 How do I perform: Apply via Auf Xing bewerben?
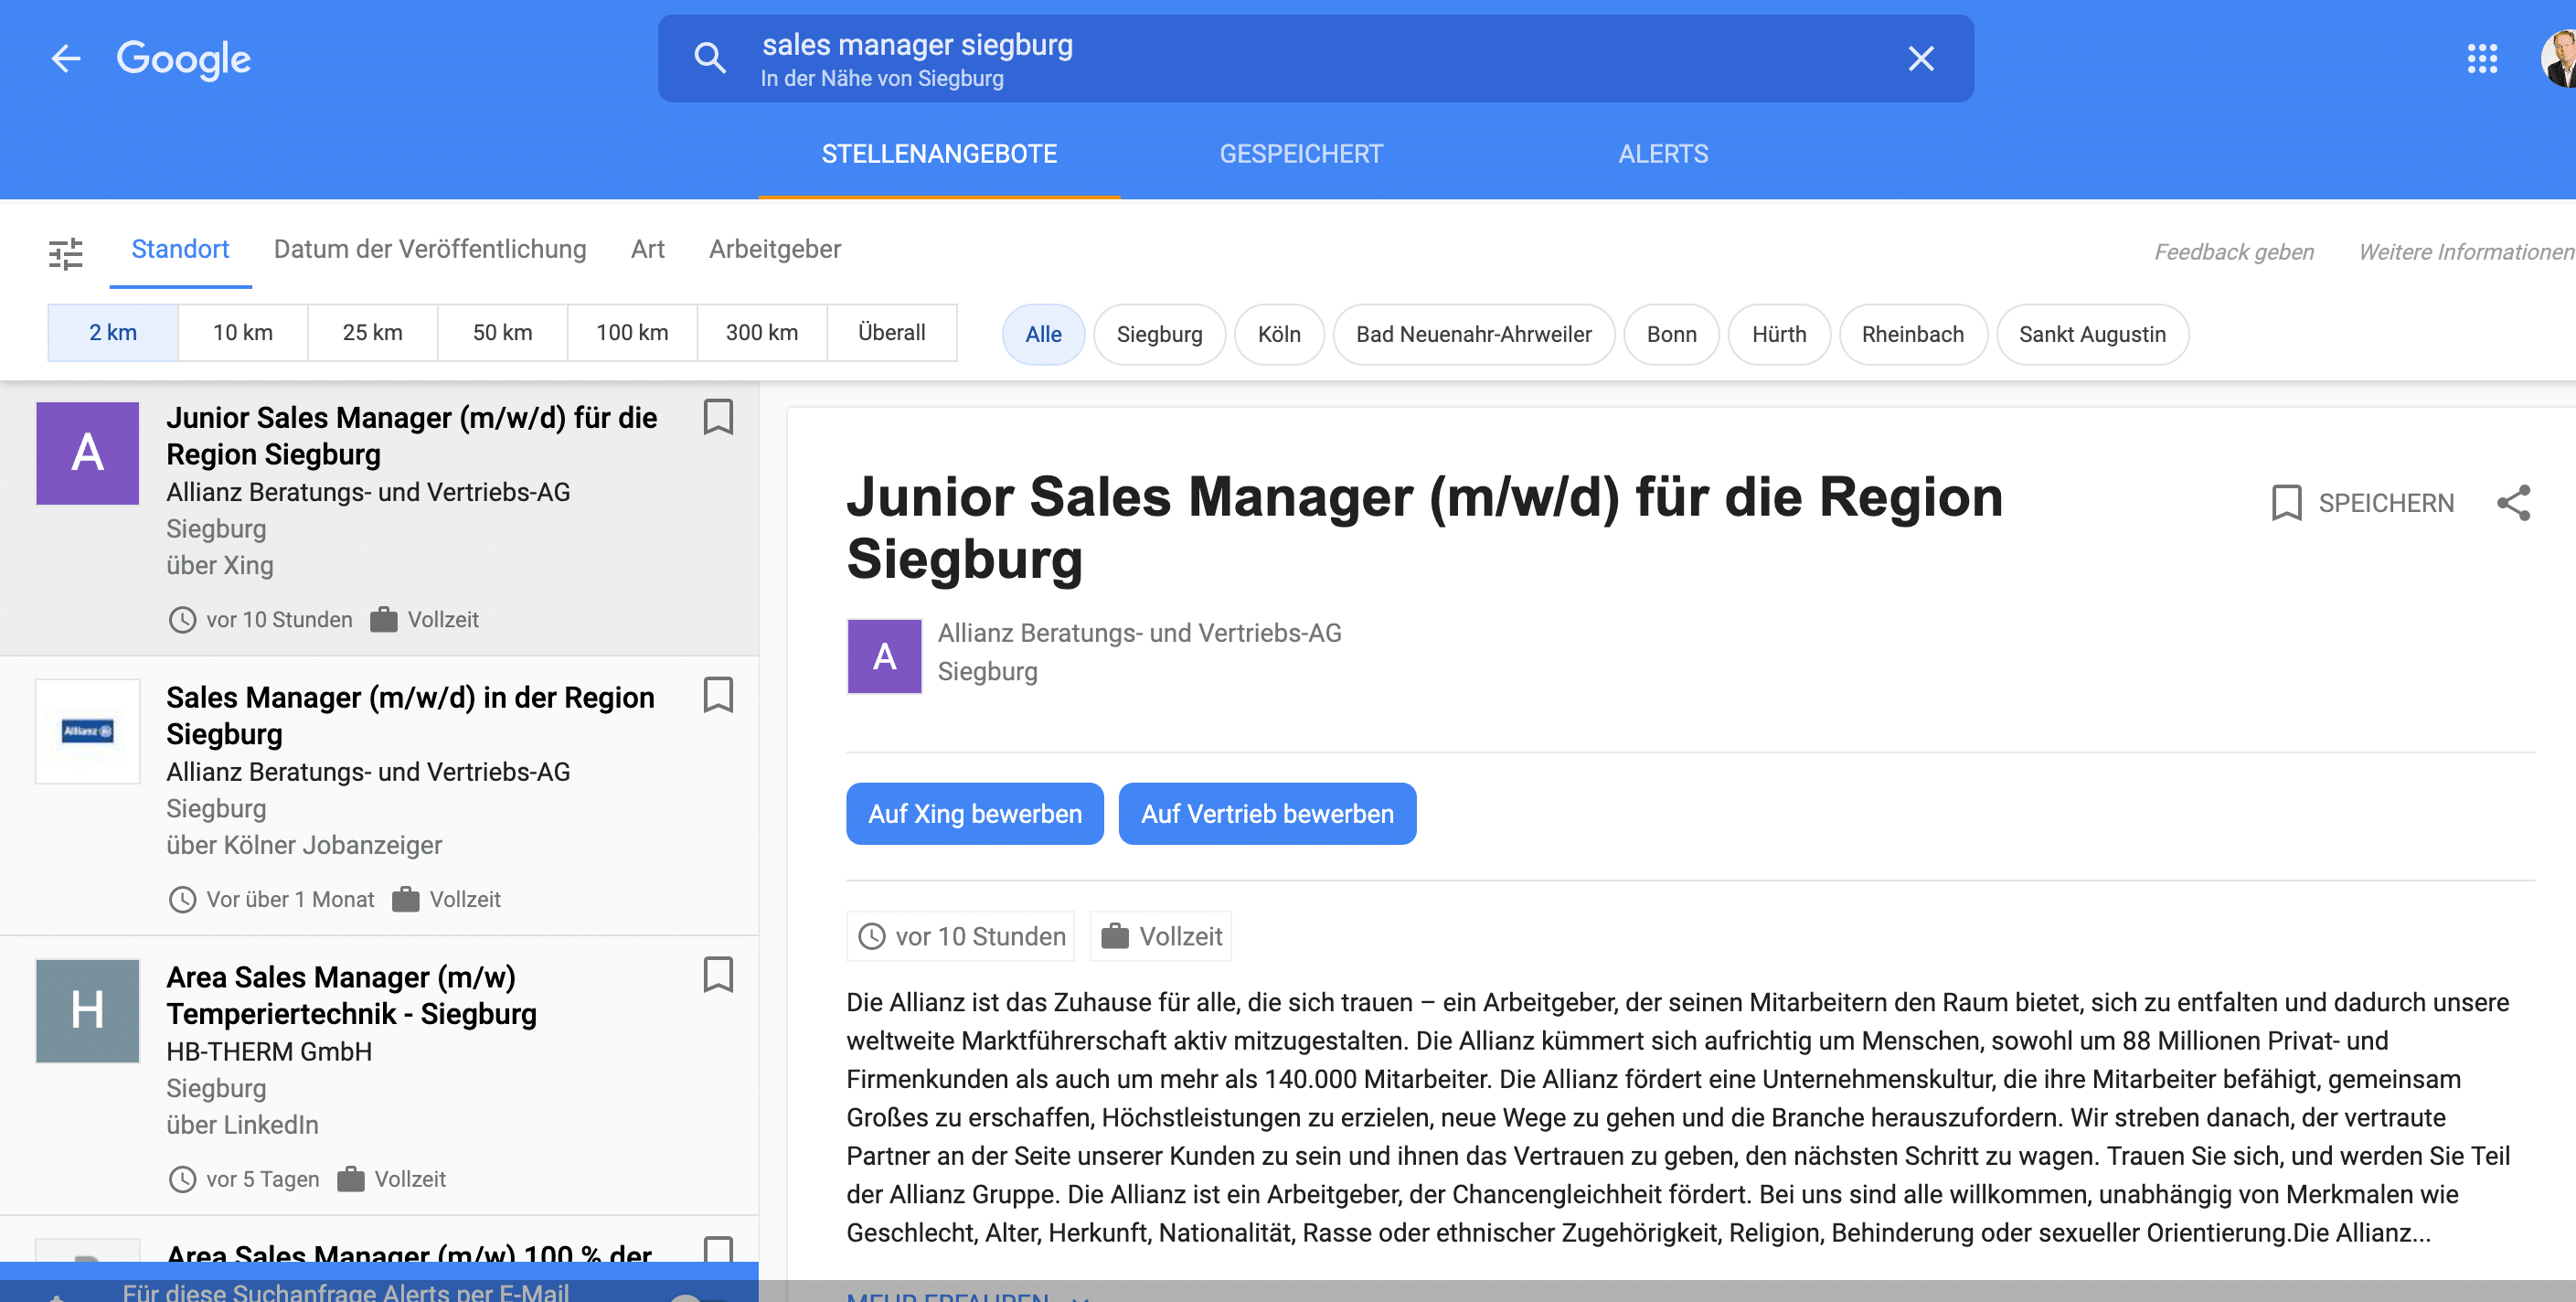[x=975, y=813]
